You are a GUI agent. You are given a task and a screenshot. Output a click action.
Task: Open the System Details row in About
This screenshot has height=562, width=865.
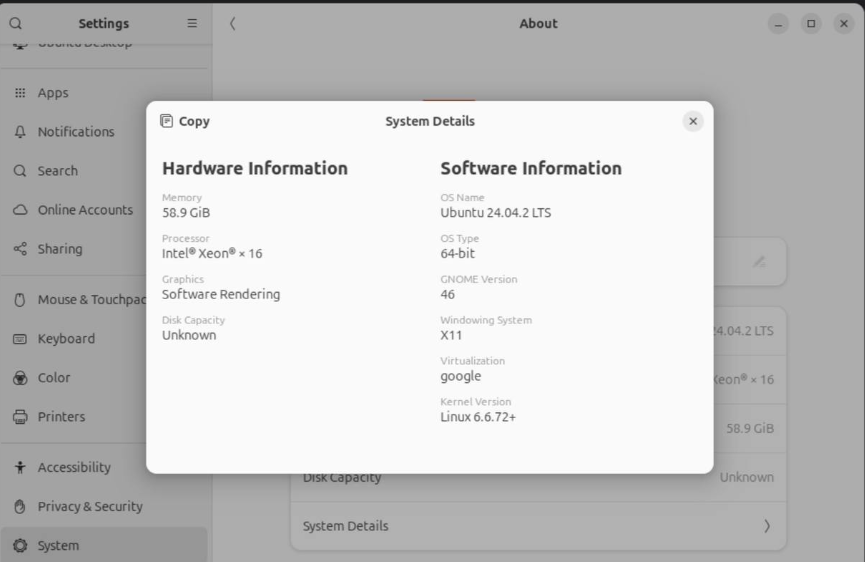[538, 526]
